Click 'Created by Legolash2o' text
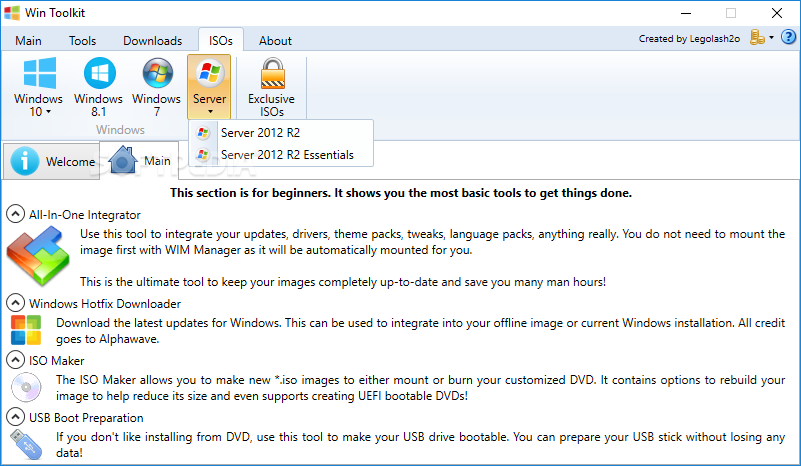Viewport: 801px width, 466px height. 689,38
